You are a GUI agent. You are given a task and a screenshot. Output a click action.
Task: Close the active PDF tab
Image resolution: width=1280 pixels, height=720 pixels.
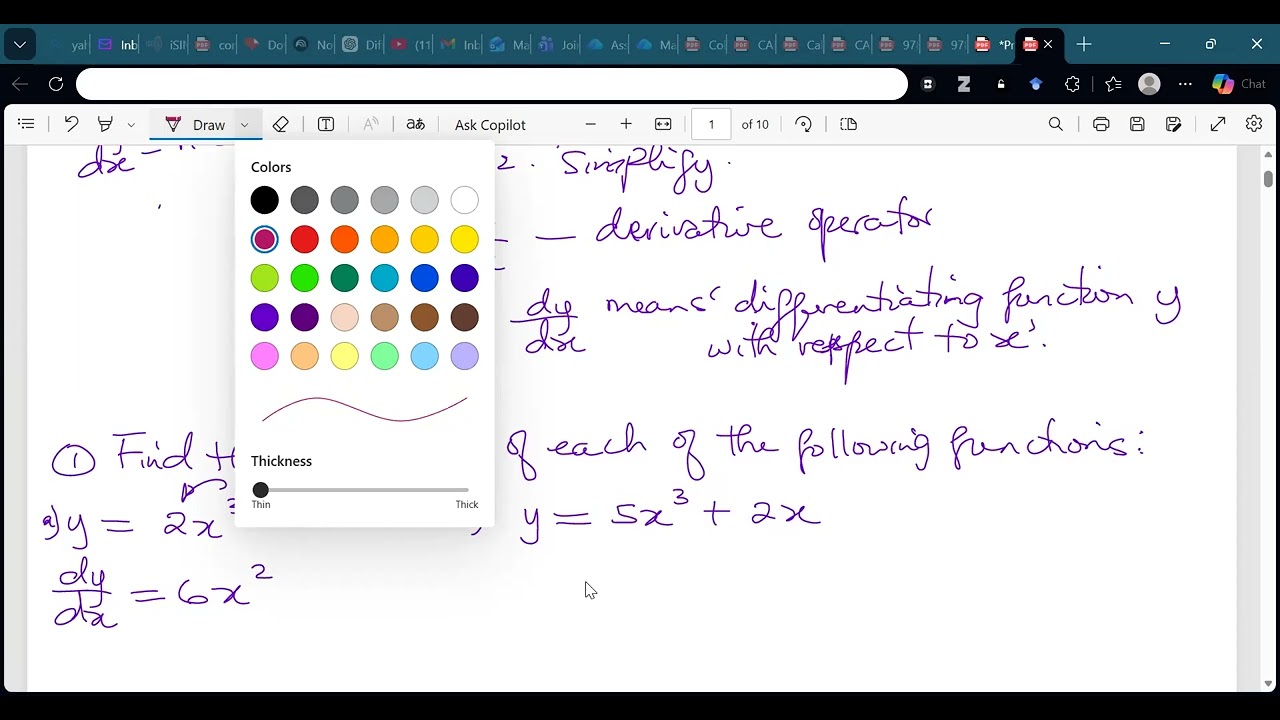1048,44
